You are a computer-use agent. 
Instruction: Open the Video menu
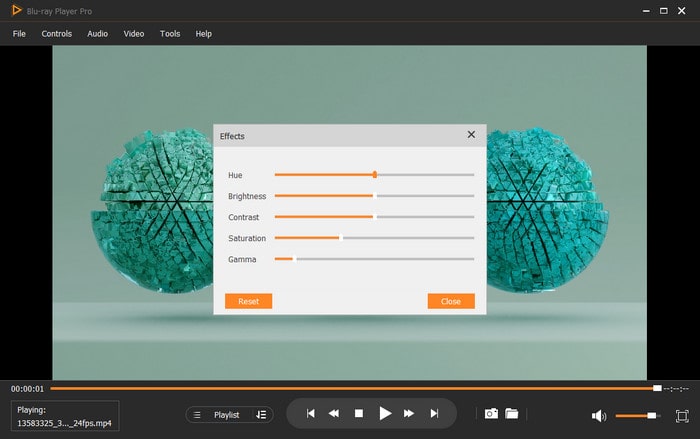[x=134, y=33]
